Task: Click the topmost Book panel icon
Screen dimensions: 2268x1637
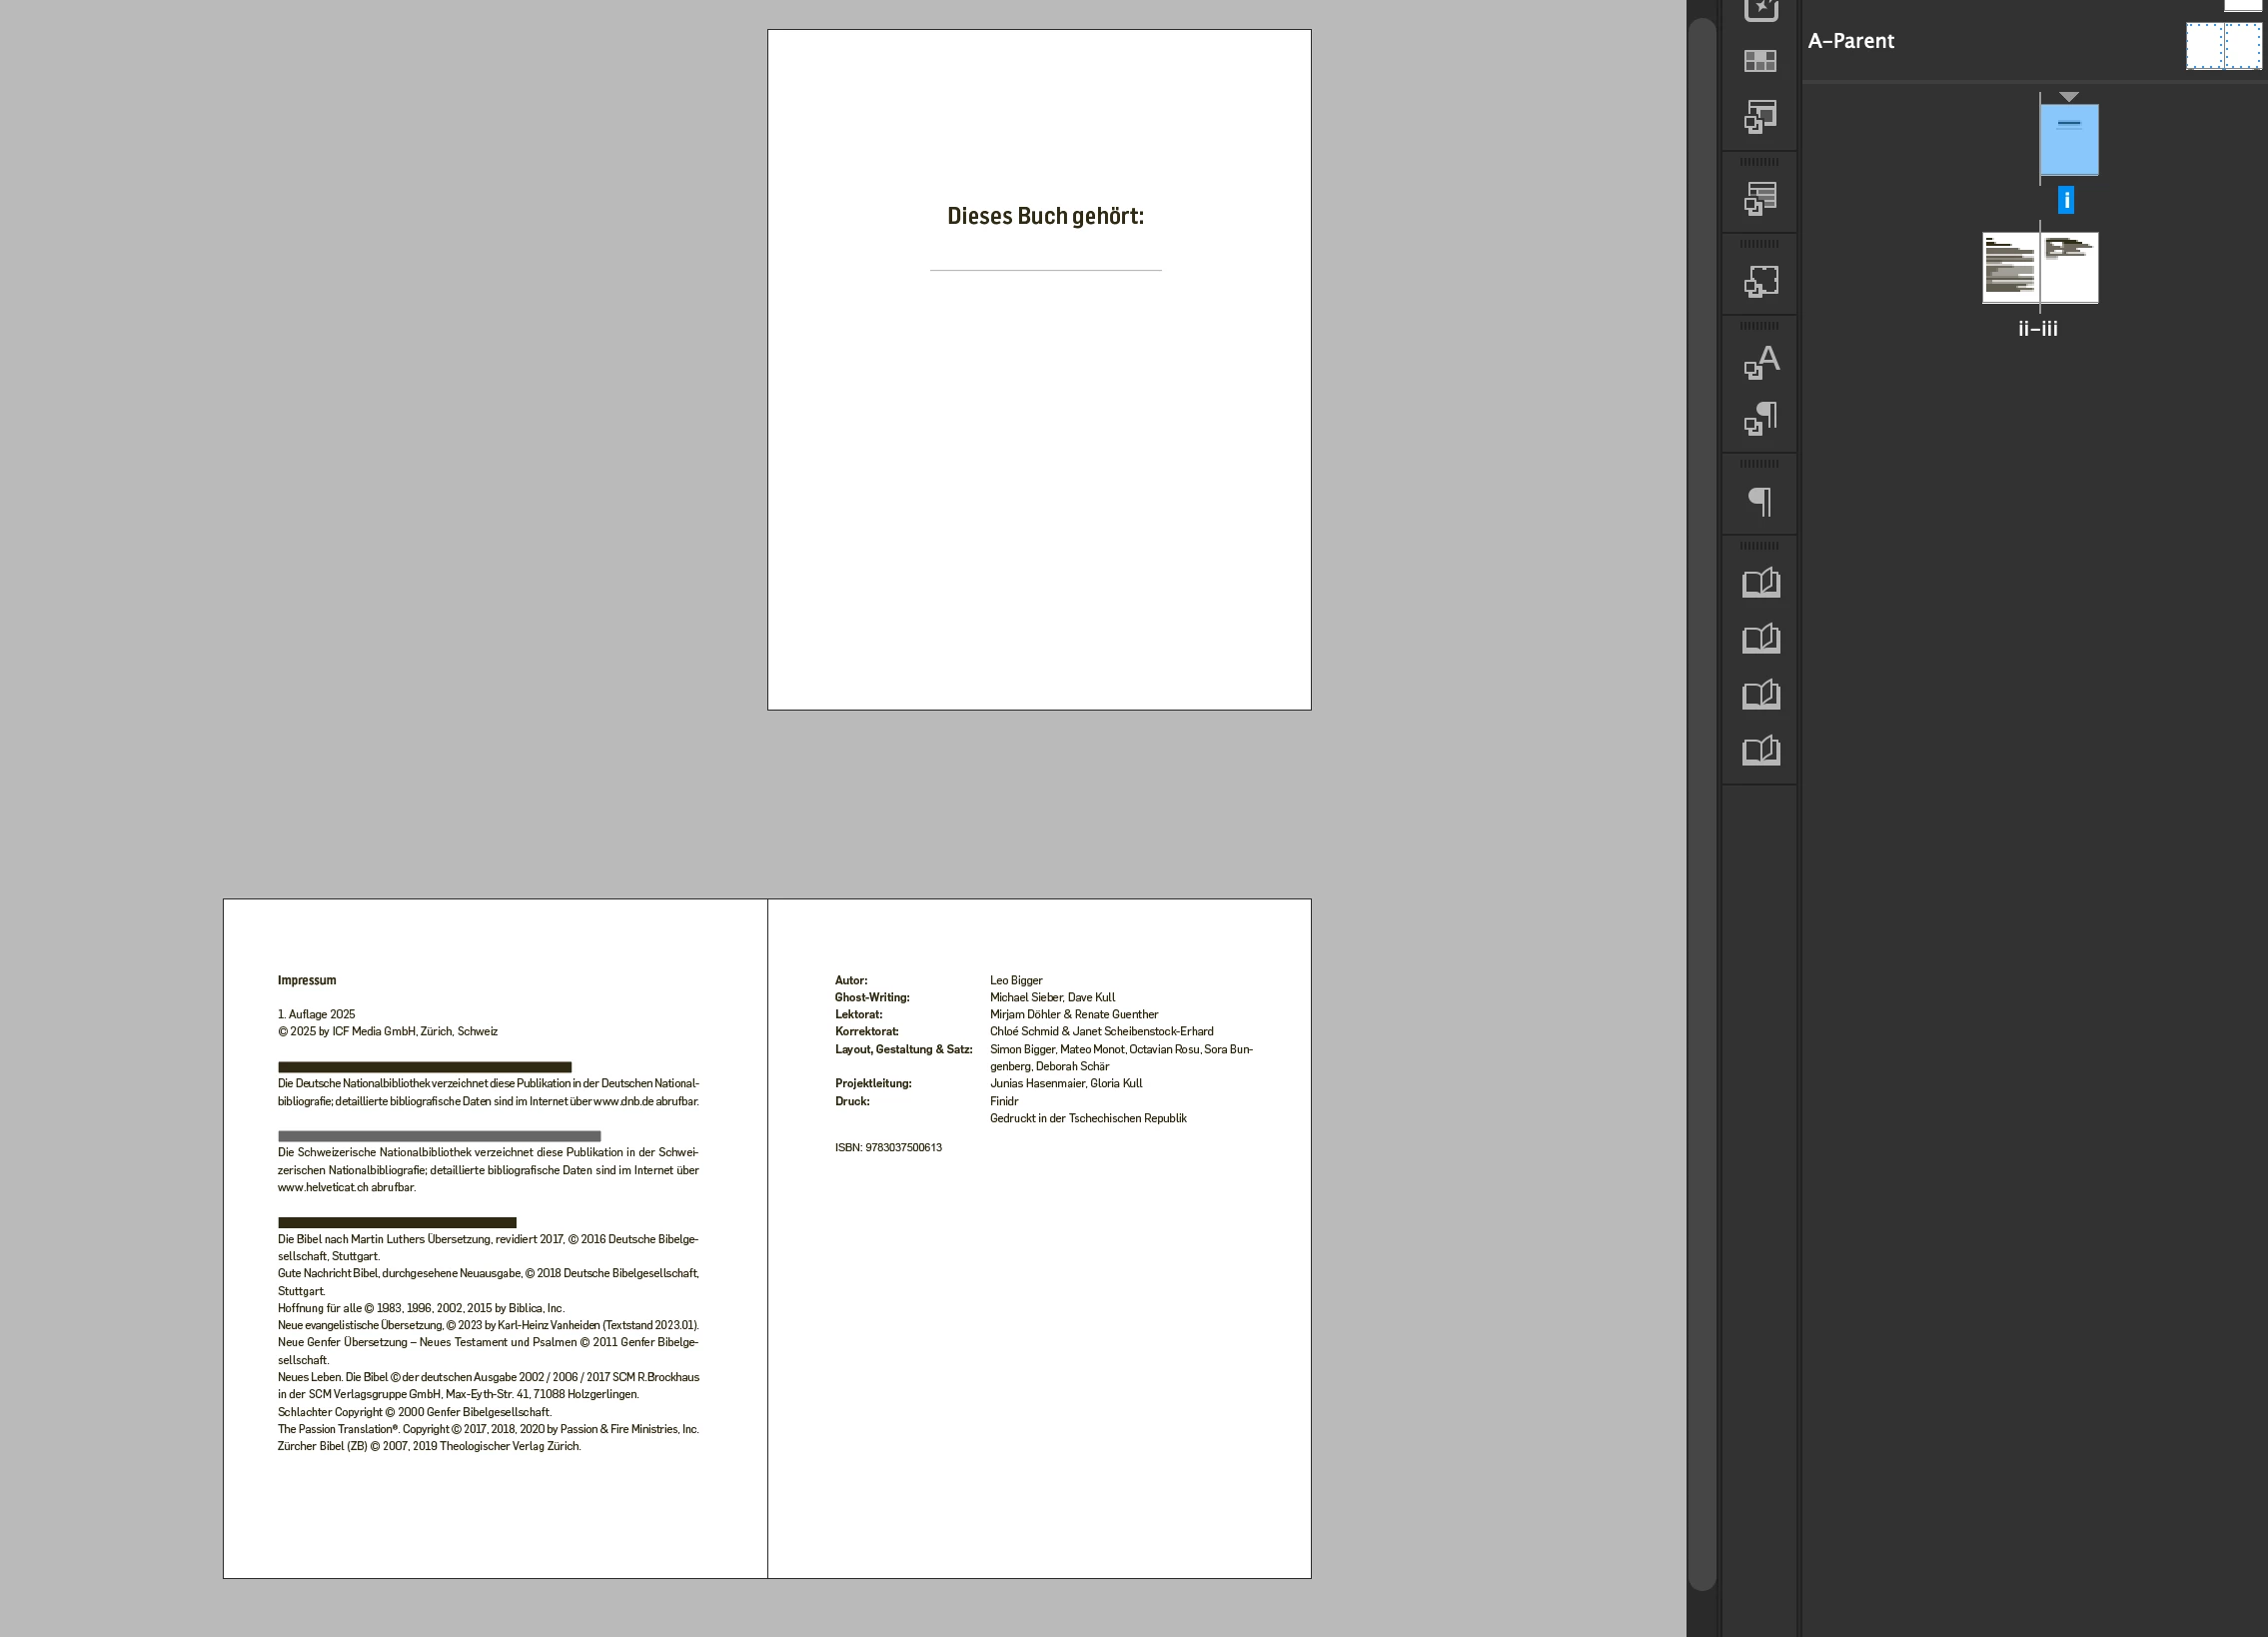Action: pos(1760,583)
